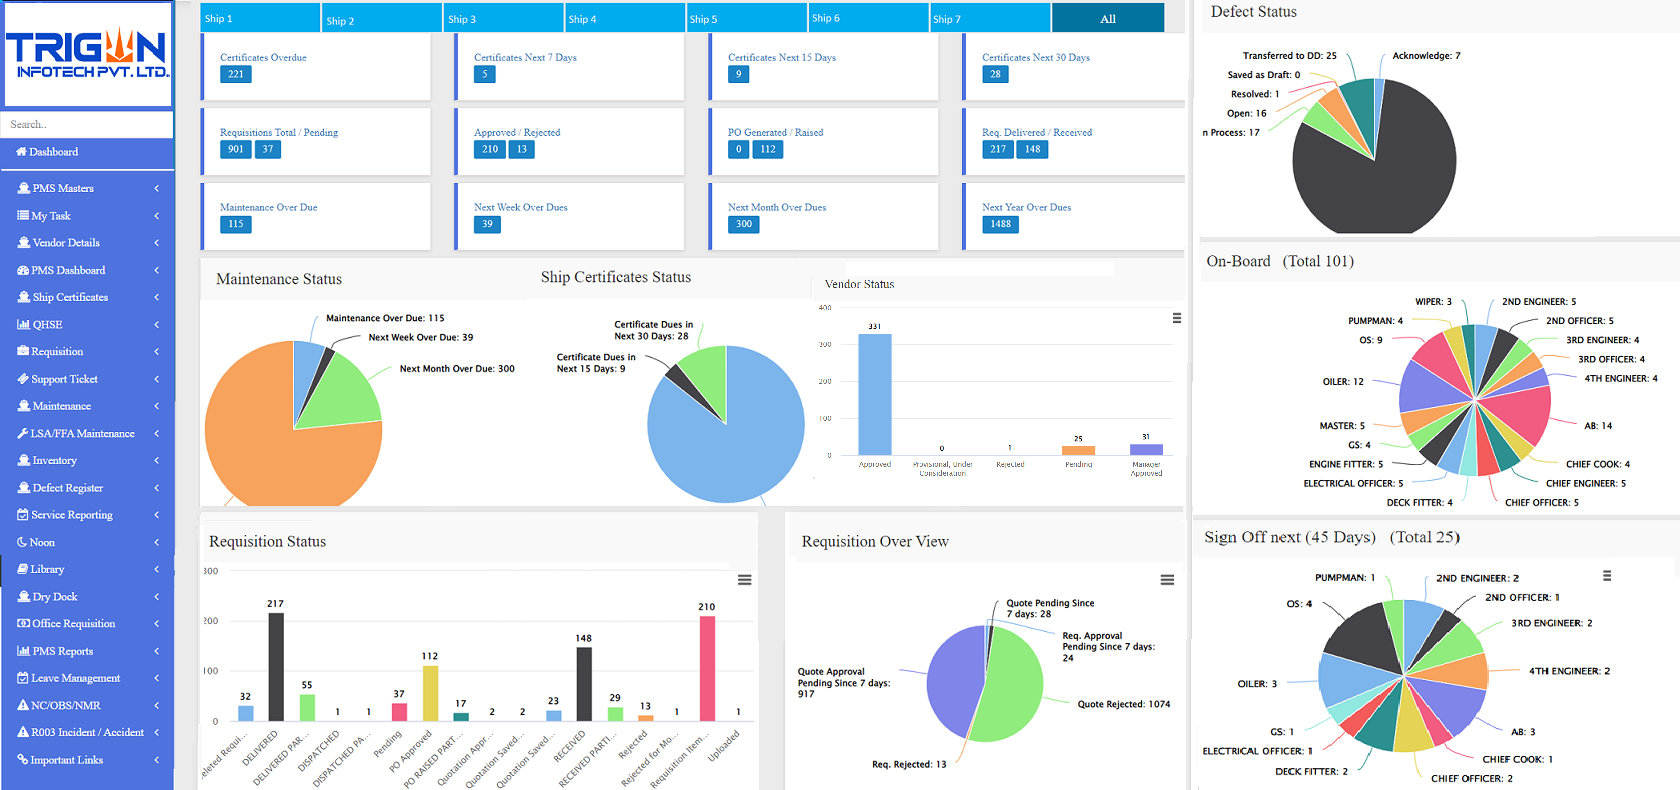Image resolution: width=1680 pixels, height=790 pixels.
Task: Open the Next Year Over Dues 1488 badge
Action: 1001,224
